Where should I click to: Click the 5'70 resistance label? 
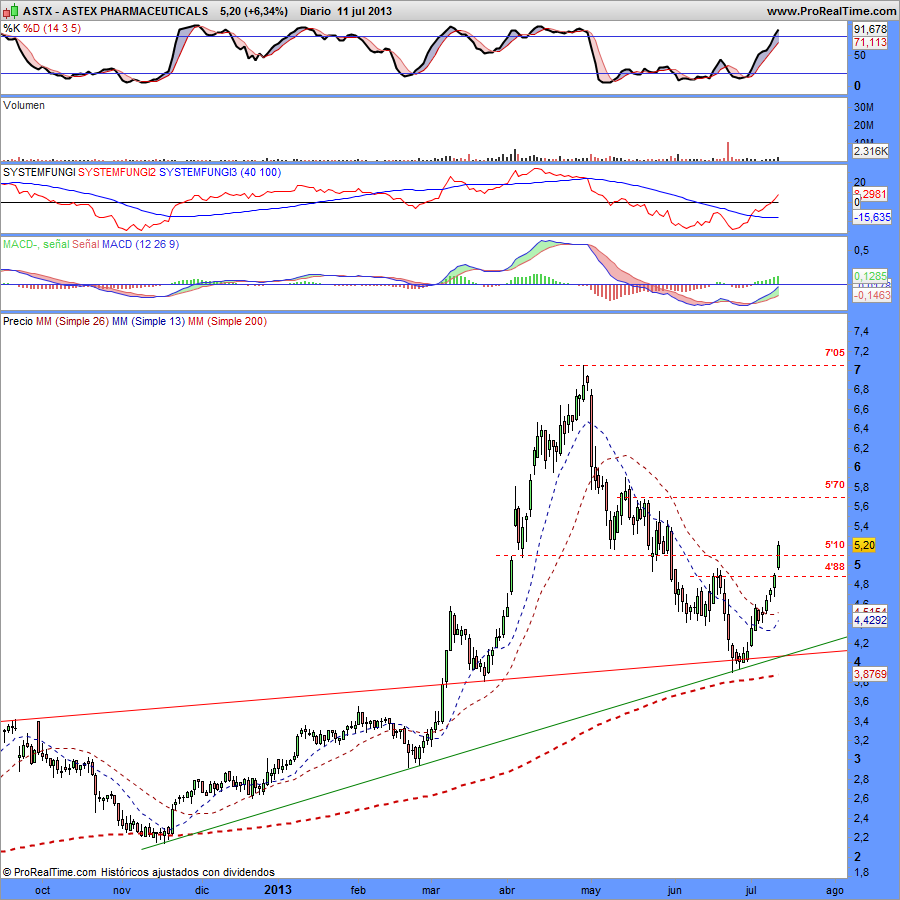coord(835,485)
